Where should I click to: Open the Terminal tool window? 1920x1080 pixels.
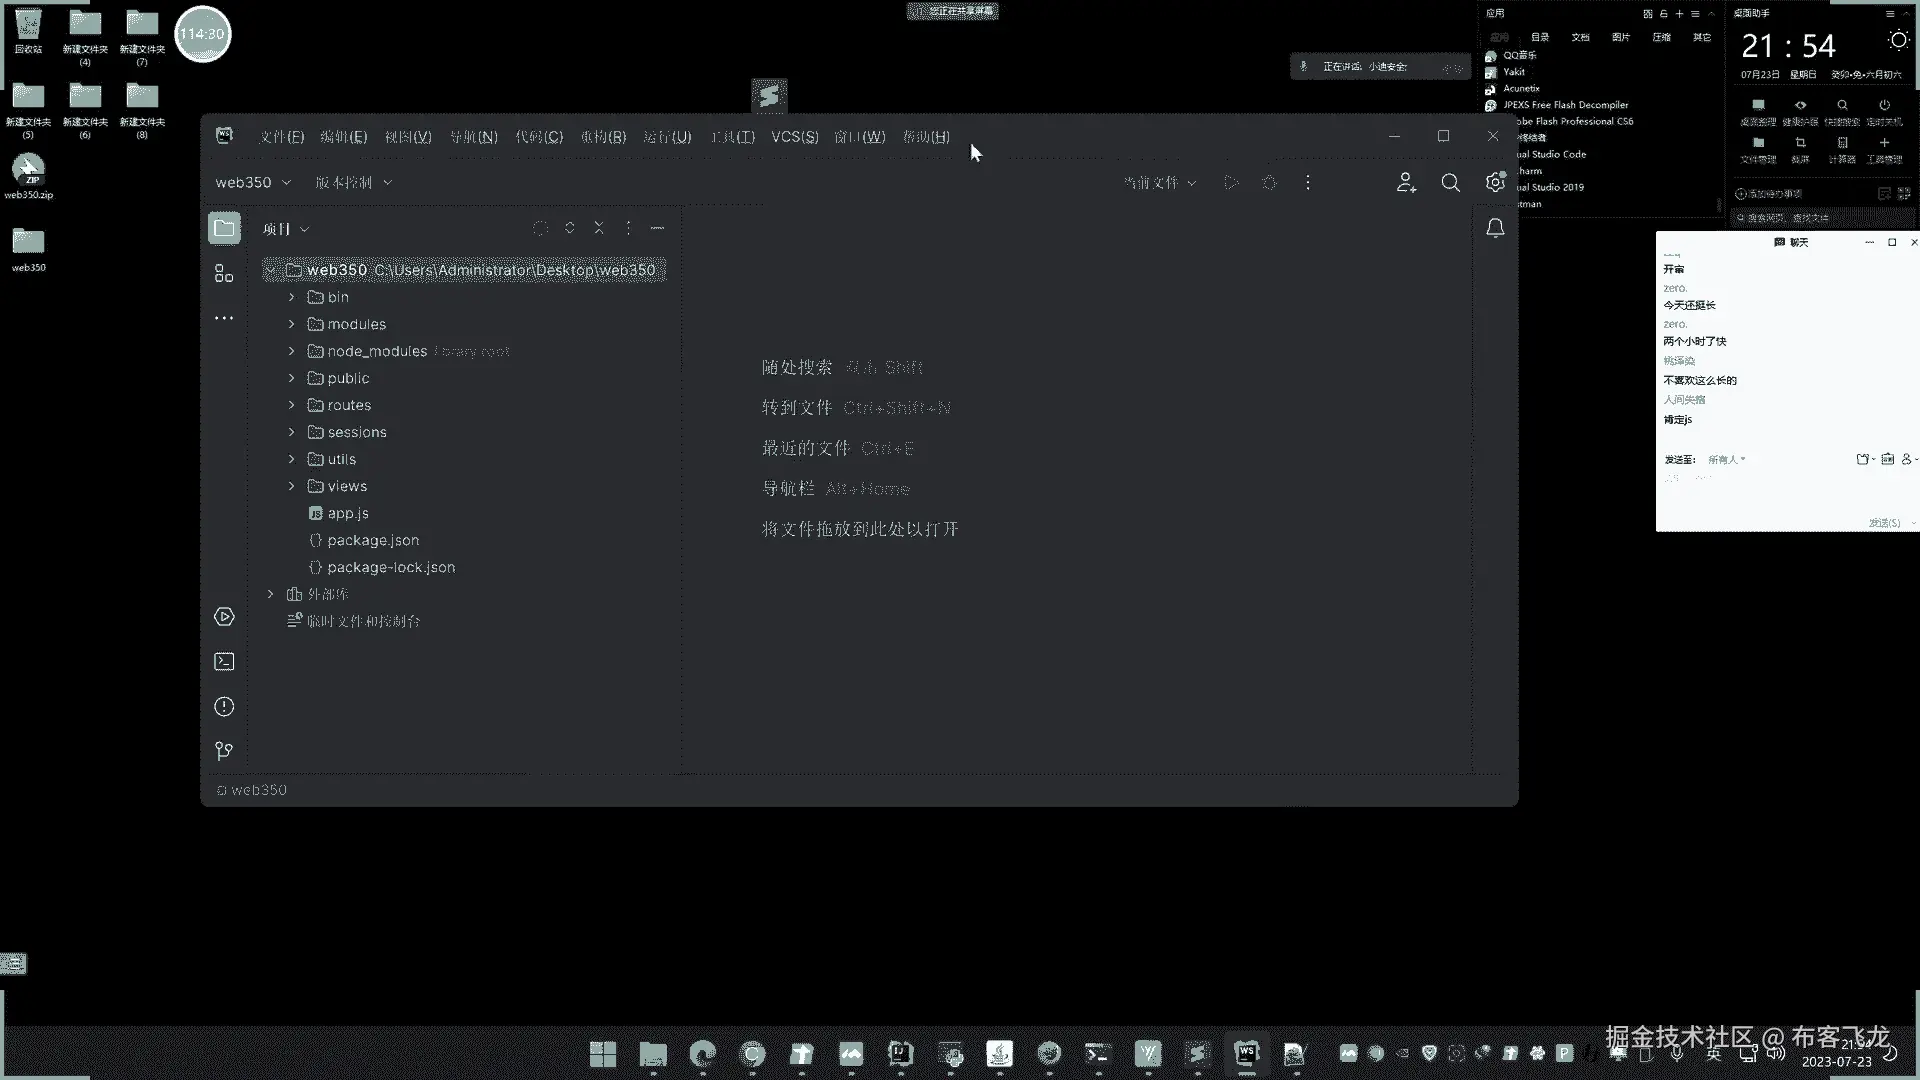pos(224,662)
